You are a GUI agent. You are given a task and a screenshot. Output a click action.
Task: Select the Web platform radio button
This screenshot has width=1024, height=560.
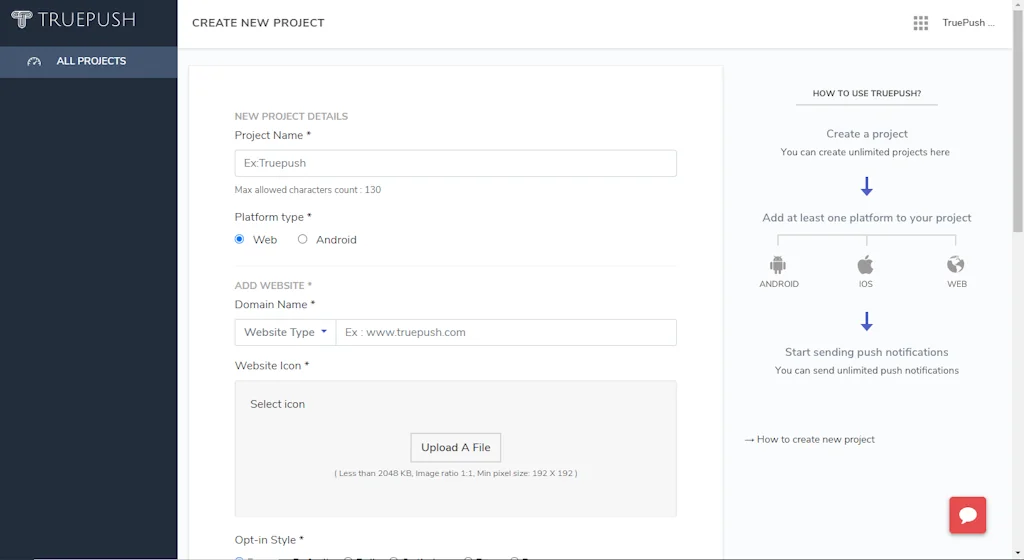239,239
